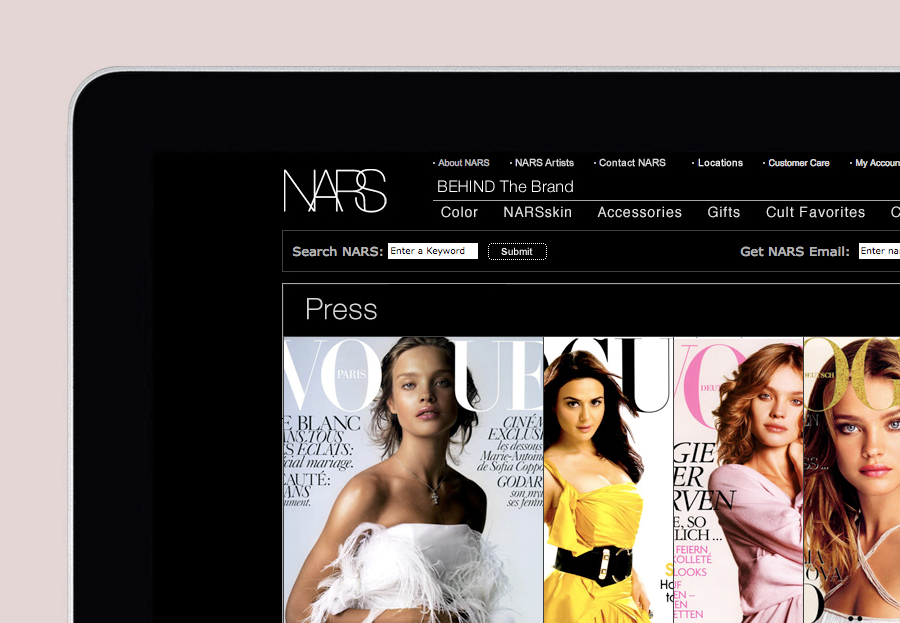The width and height of the screenshot is (900, 623).
Task: Open the NARS Artists link
Action: [544, 163]
